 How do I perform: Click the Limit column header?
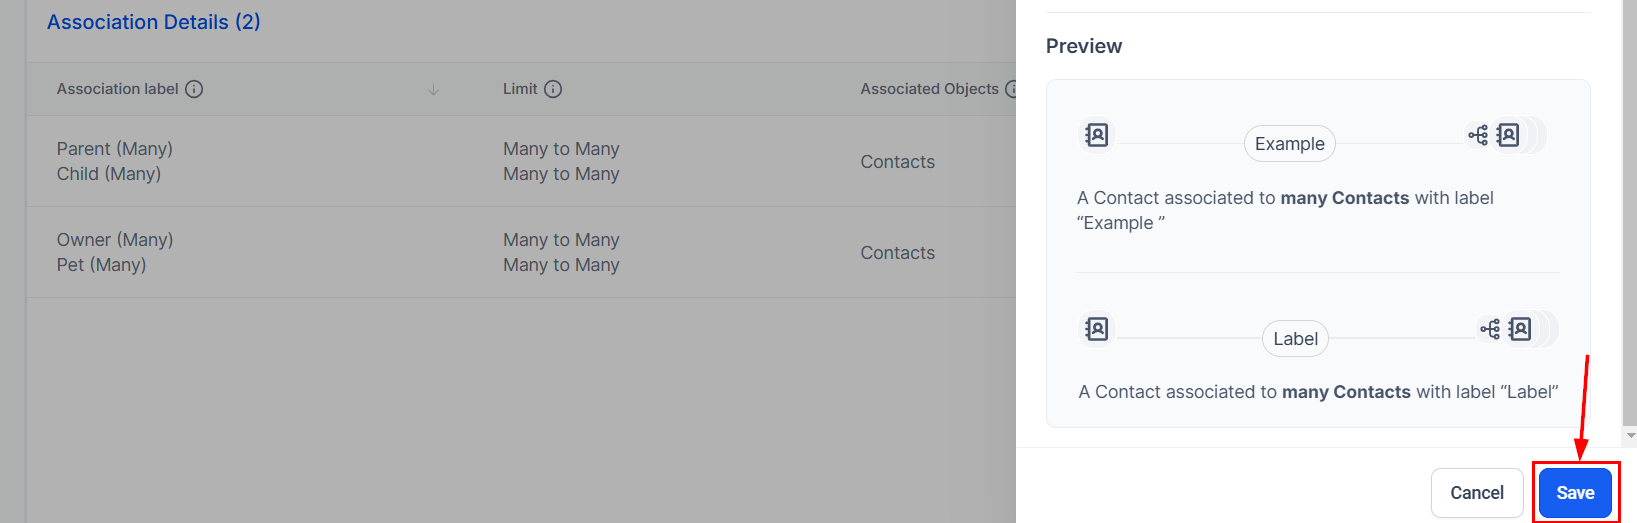pyautogui.click(x=520, y=89)
